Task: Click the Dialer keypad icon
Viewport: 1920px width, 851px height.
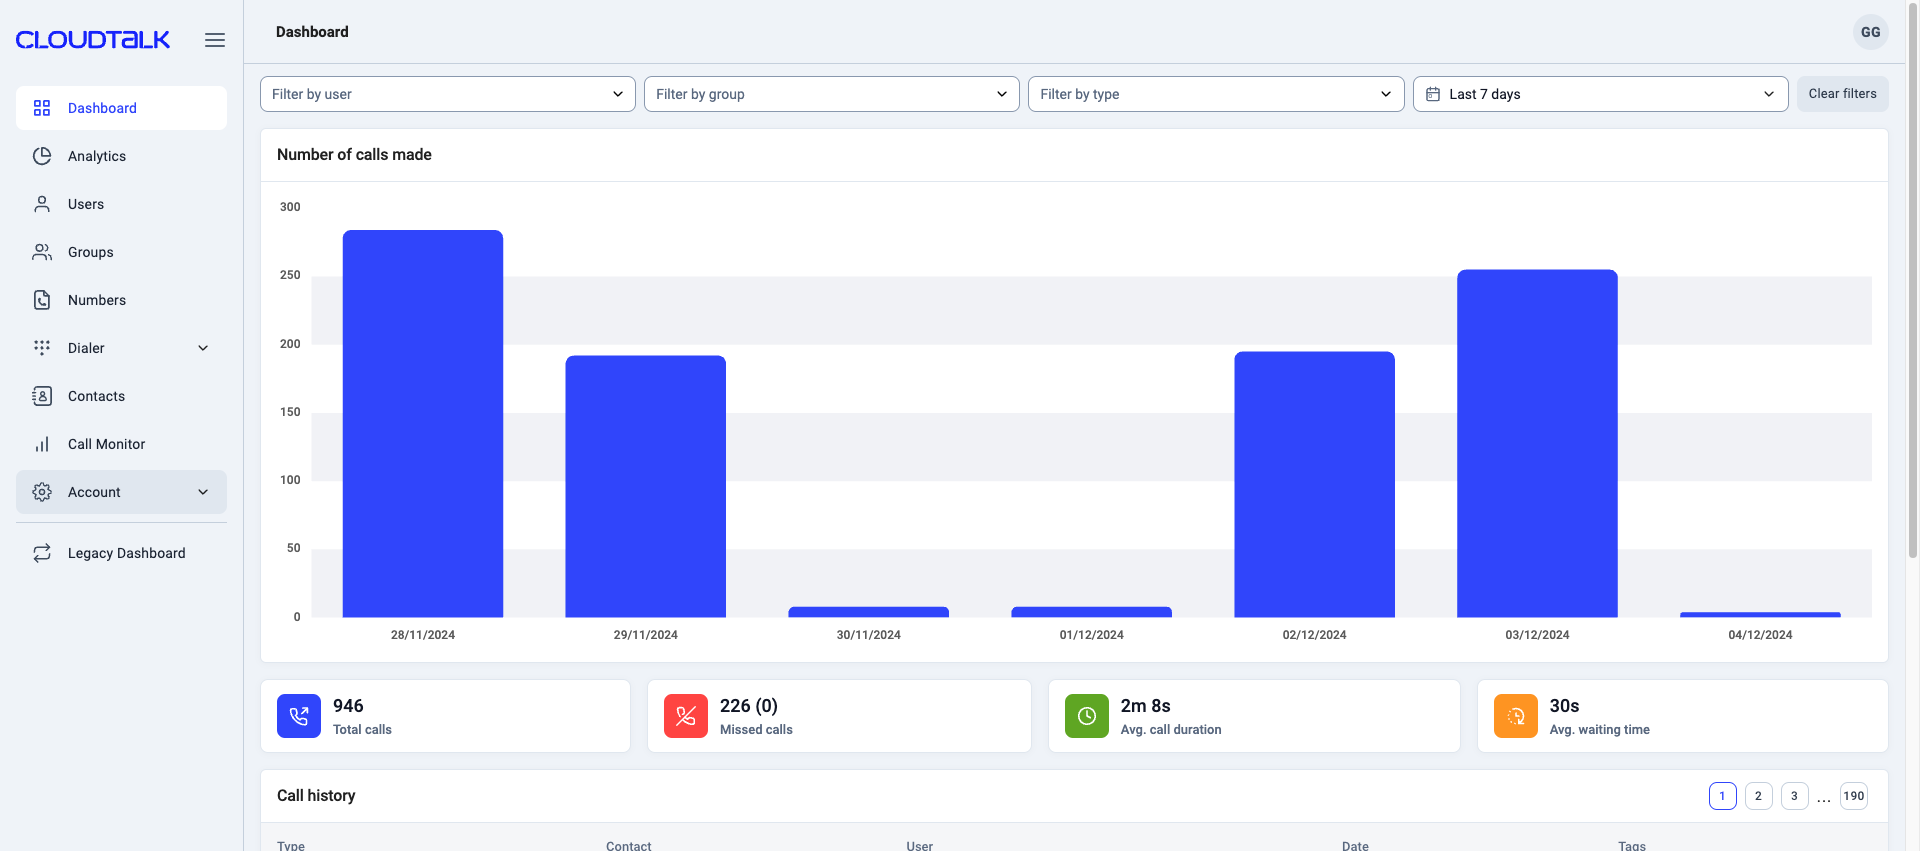Action: pyautogui.click(x=42, y=348)
